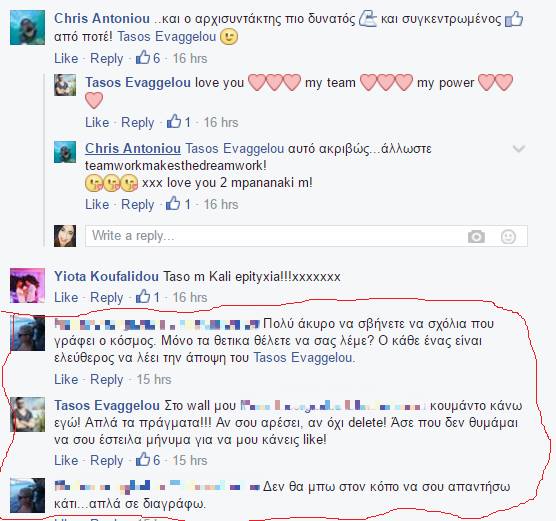Like Chris Antoniou's top comment
This screenshot has height=521, width=556.
[x=66, y=58]
